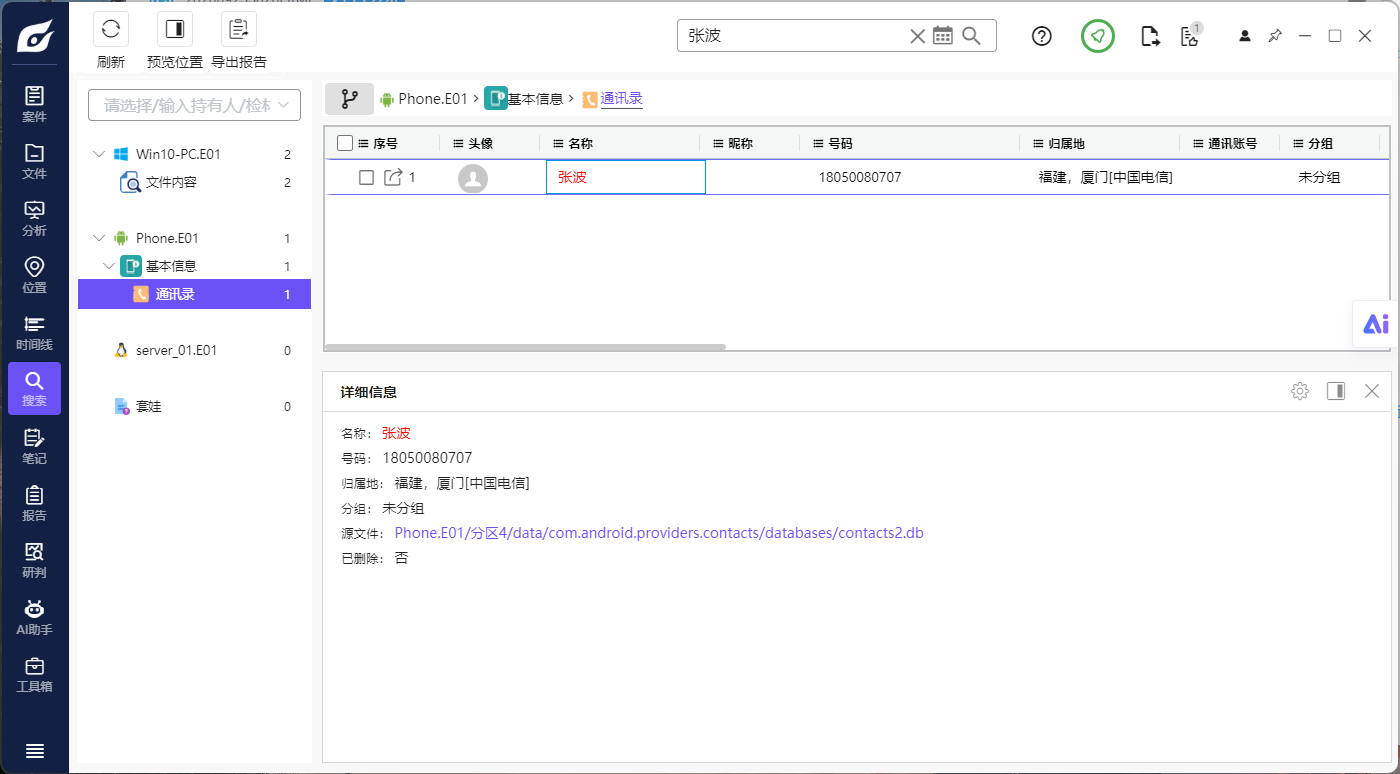
Task: Open the holder/examiner selection dropdown
Action: pos(194,105)
